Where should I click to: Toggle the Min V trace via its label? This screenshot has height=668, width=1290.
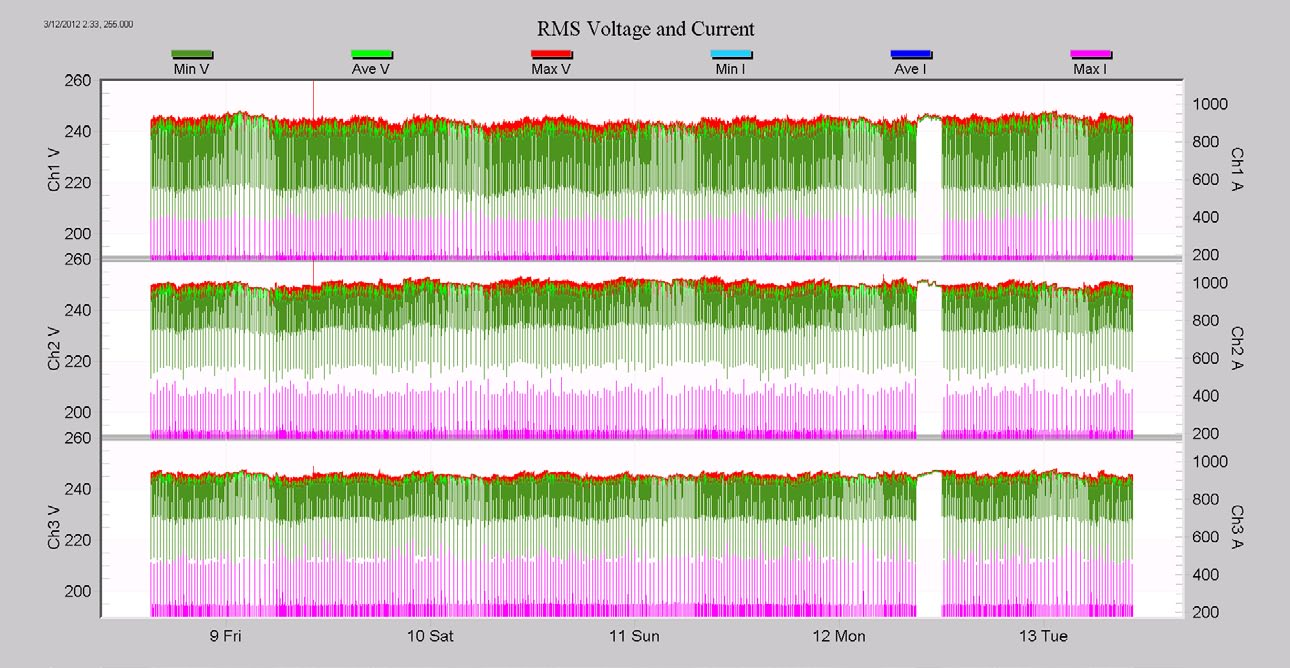point(190,70)
